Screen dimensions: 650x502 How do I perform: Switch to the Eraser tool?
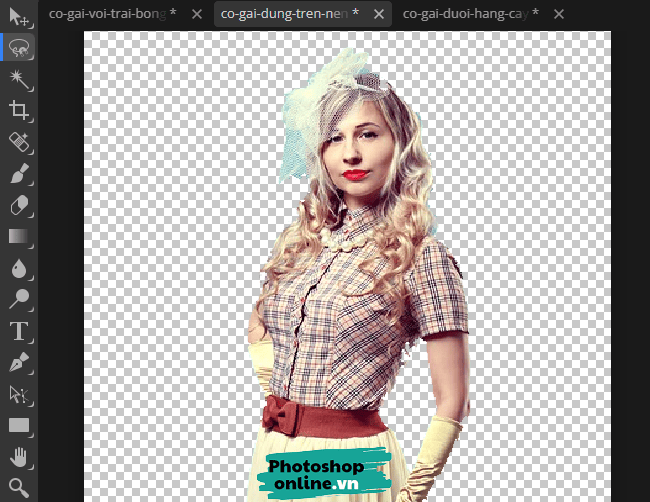pyautogui.click(x=19, y=205)
